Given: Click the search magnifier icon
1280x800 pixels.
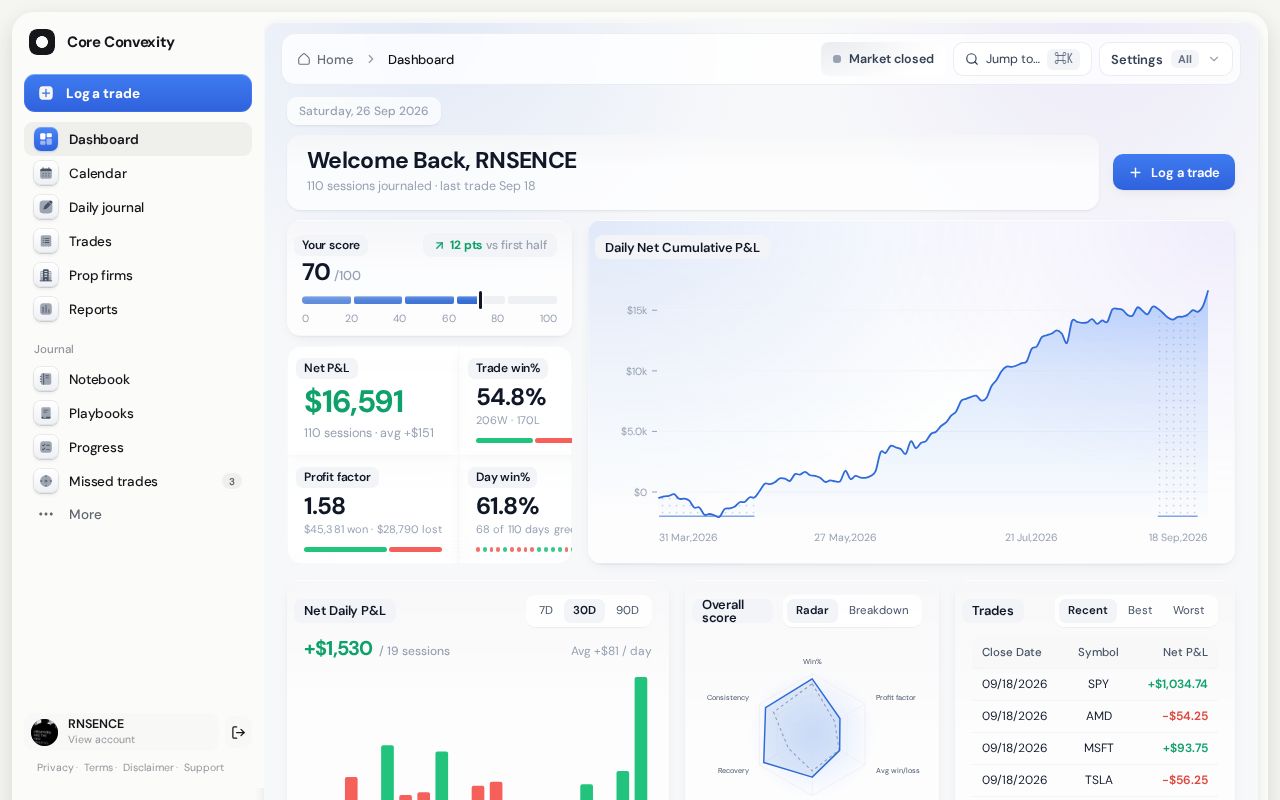Looking at the screenshot, I should (x=972, y=59).
